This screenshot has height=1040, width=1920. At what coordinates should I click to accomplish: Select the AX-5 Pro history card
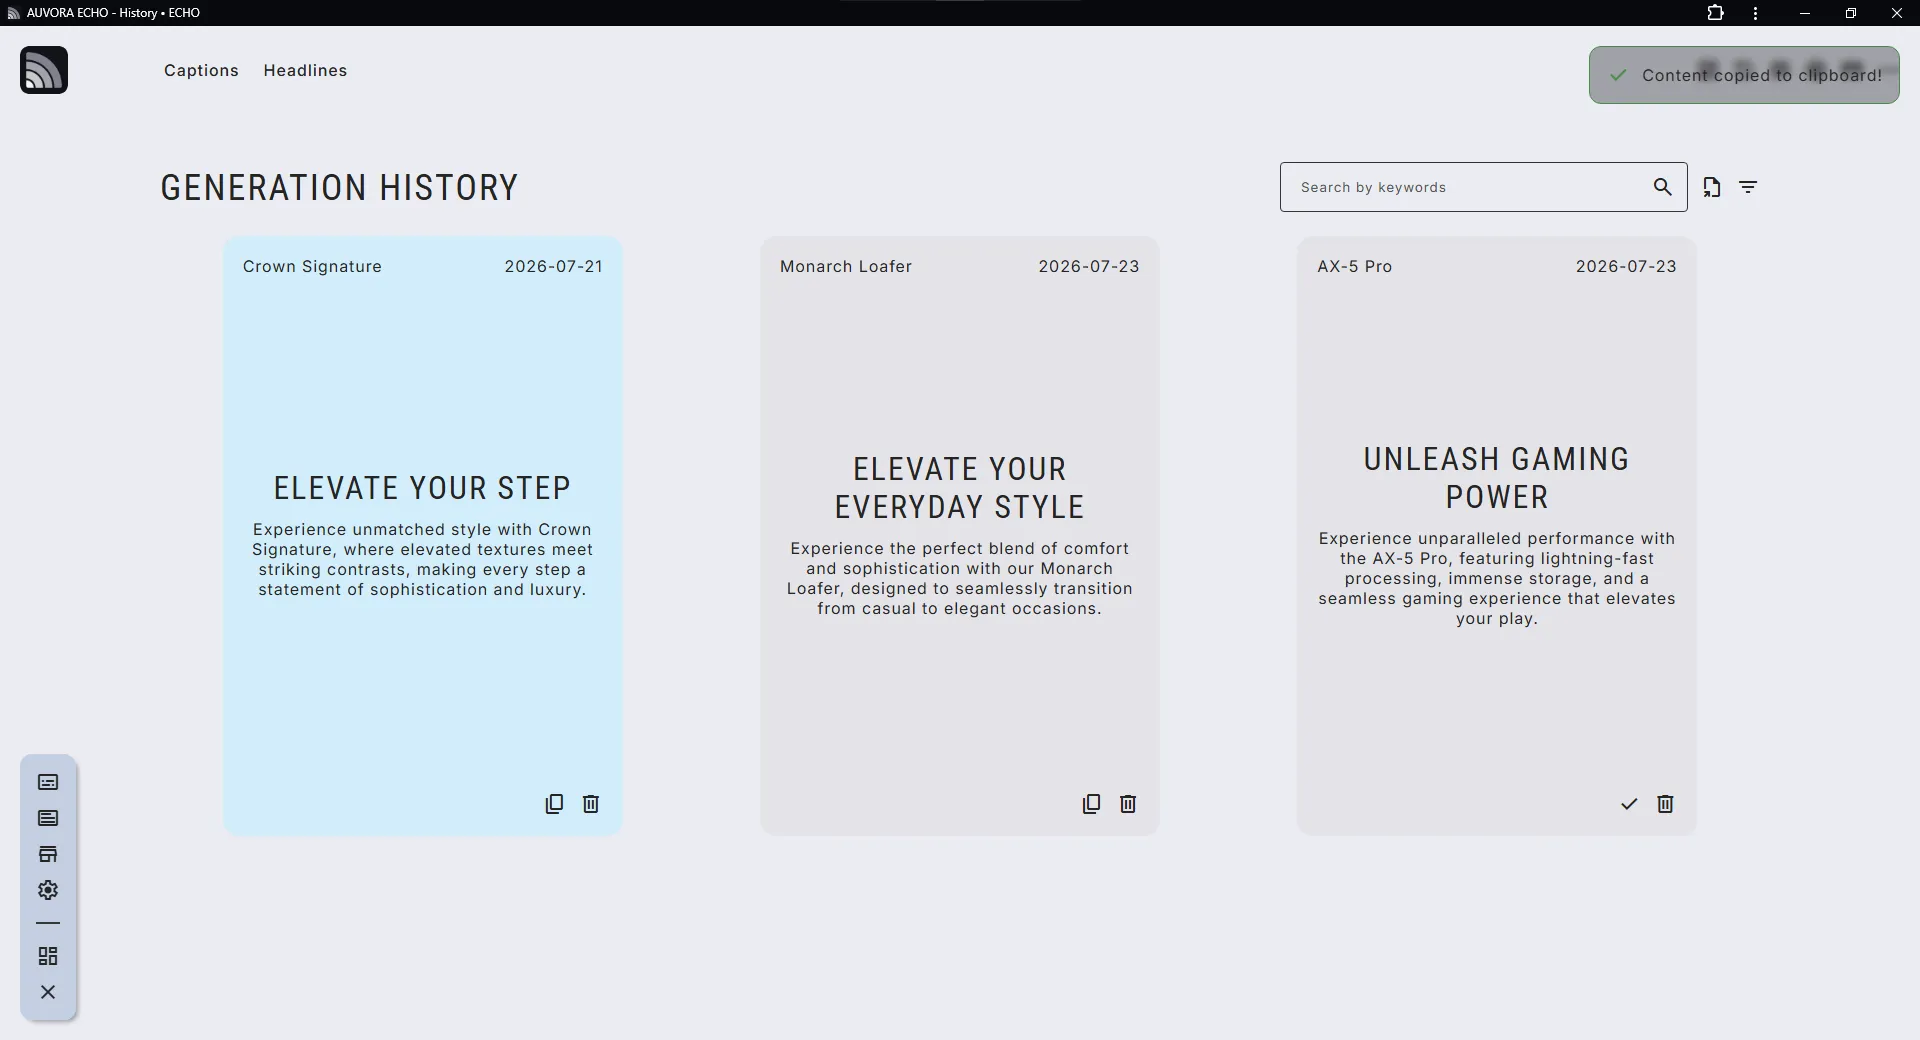tap(1496, 536)
